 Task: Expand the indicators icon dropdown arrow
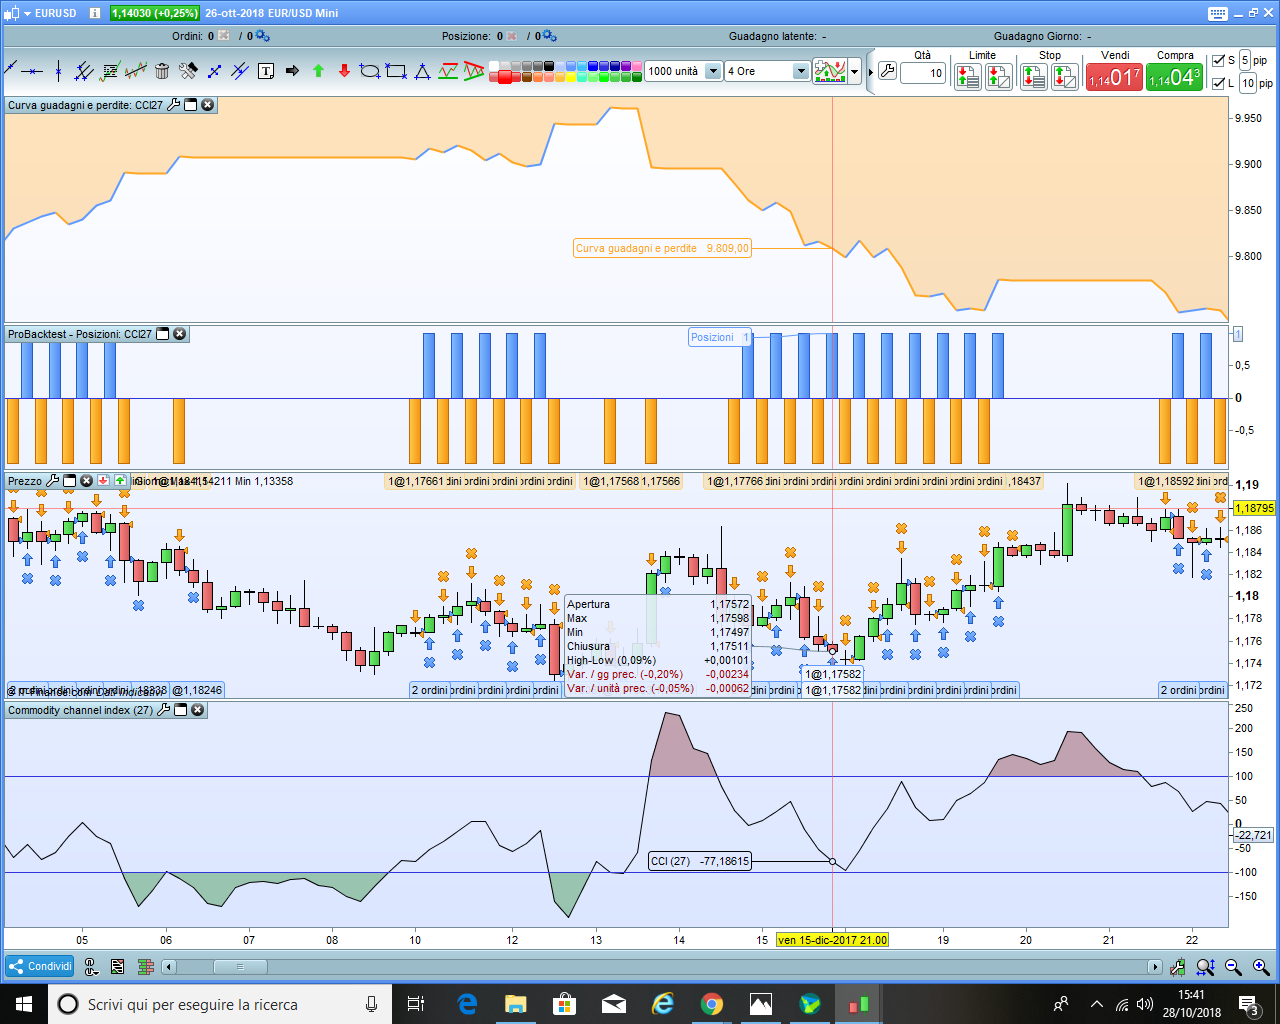[855, 72]
